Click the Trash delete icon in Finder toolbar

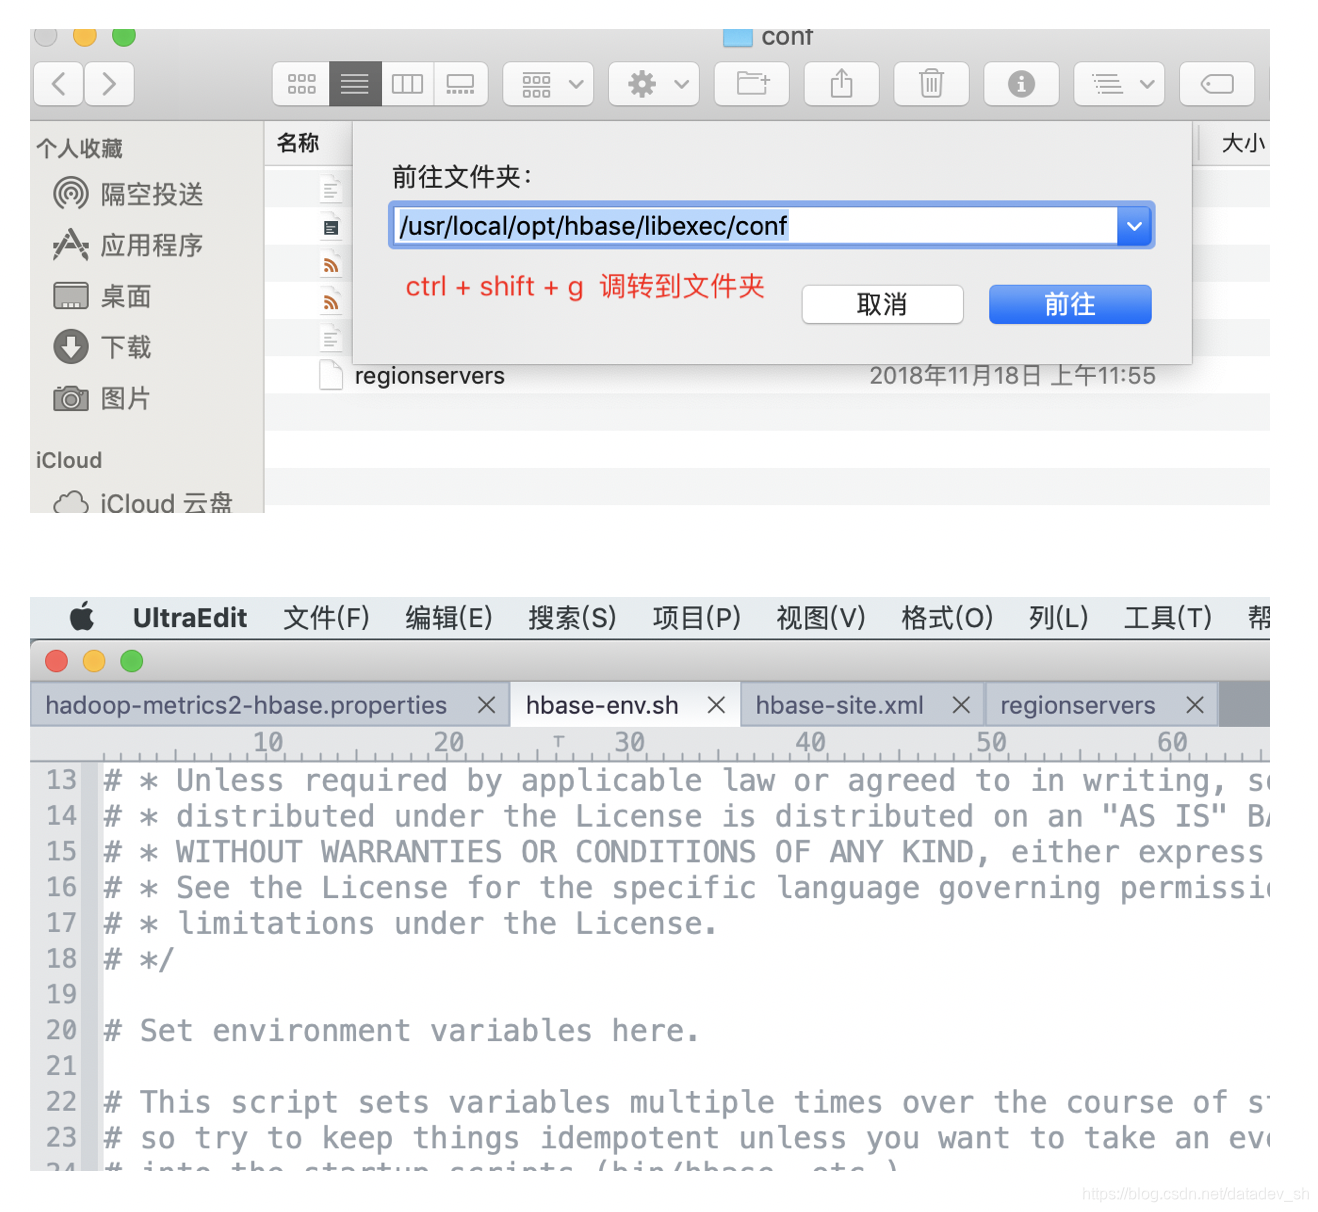(931, 84)
